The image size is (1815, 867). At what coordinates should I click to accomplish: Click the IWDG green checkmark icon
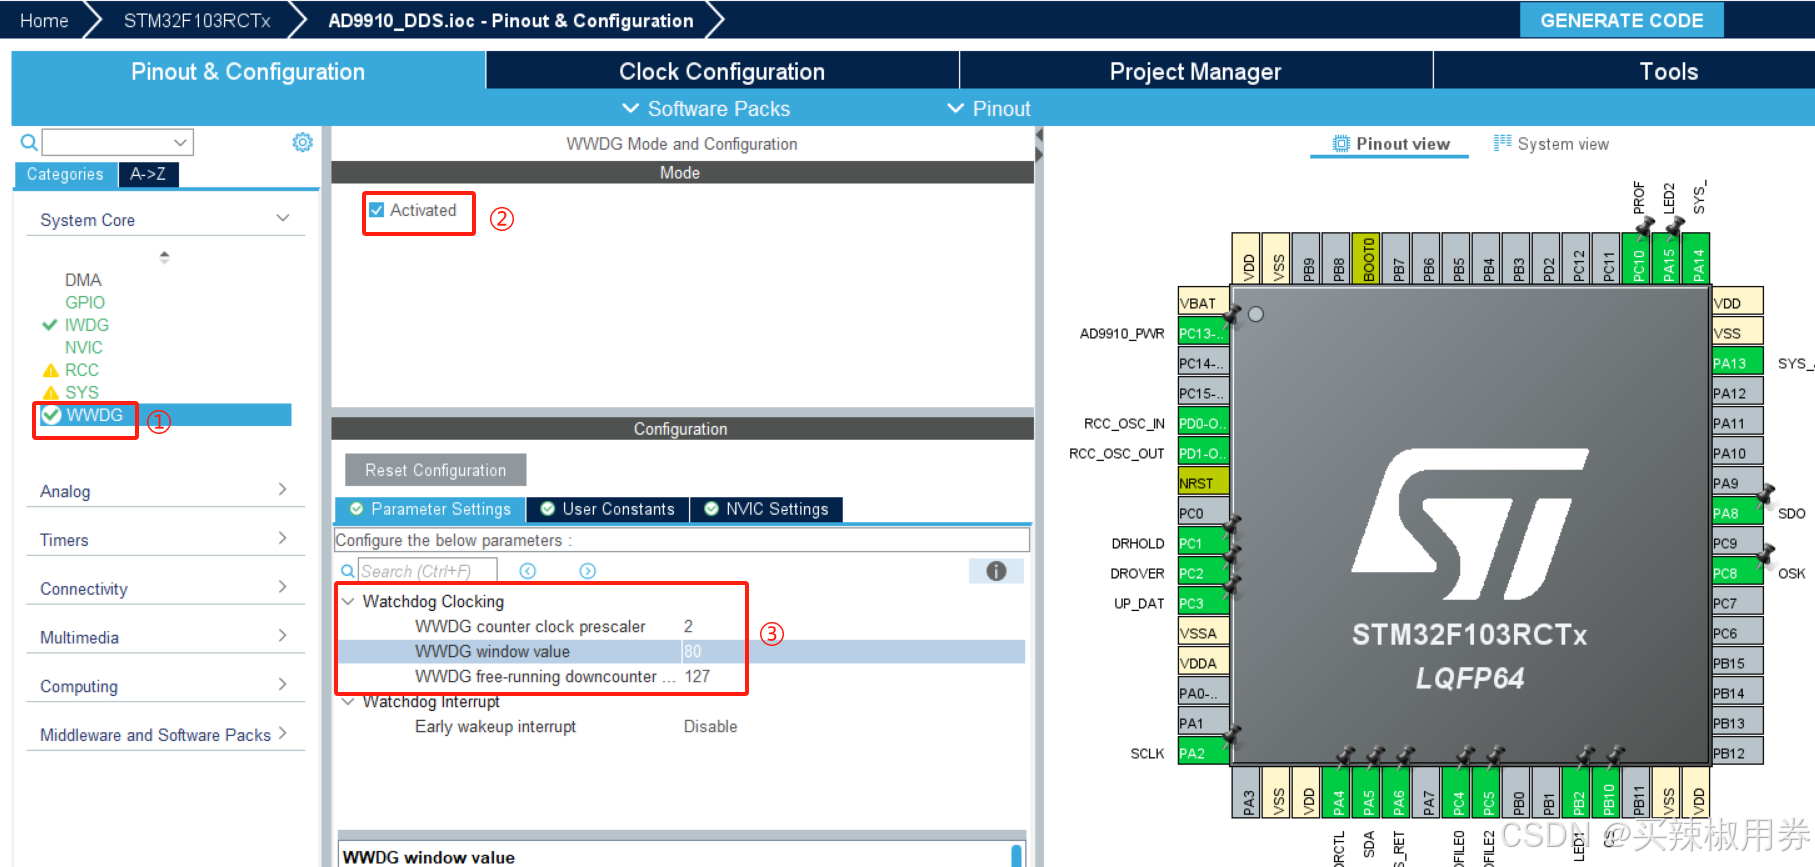pyautogui.click(x=50, y=325)
